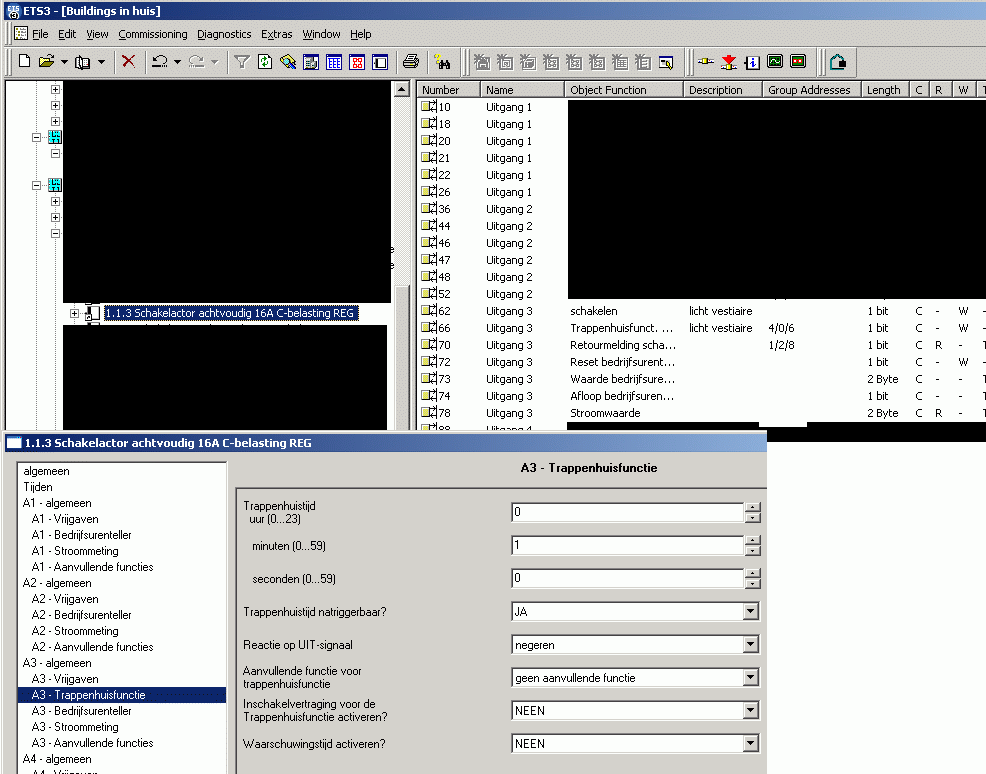Click object icon of row 62
986x774 pixels.
(x=429, y=311)
